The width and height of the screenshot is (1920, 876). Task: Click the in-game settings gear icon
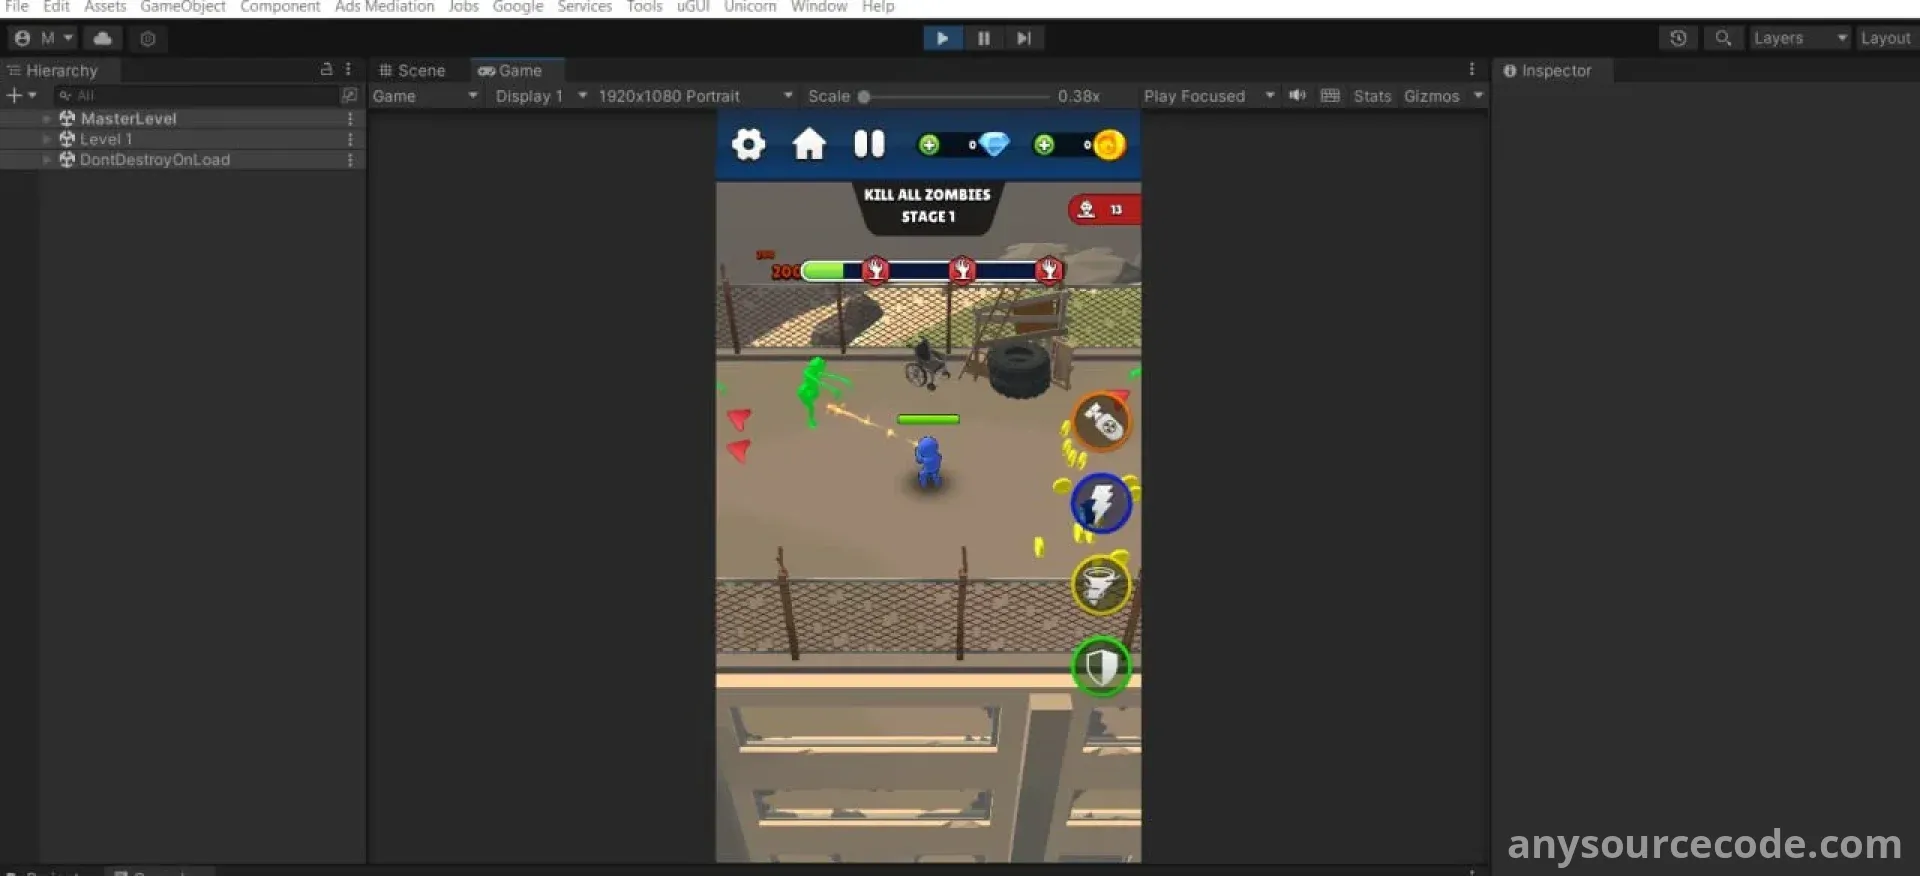[x=748, y=145]
